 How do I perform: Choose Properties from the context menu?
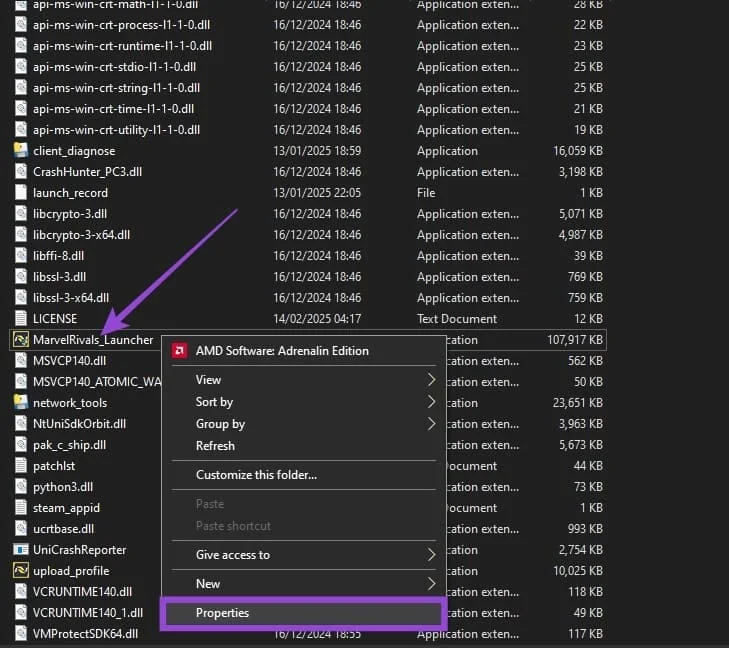[222, 613]
